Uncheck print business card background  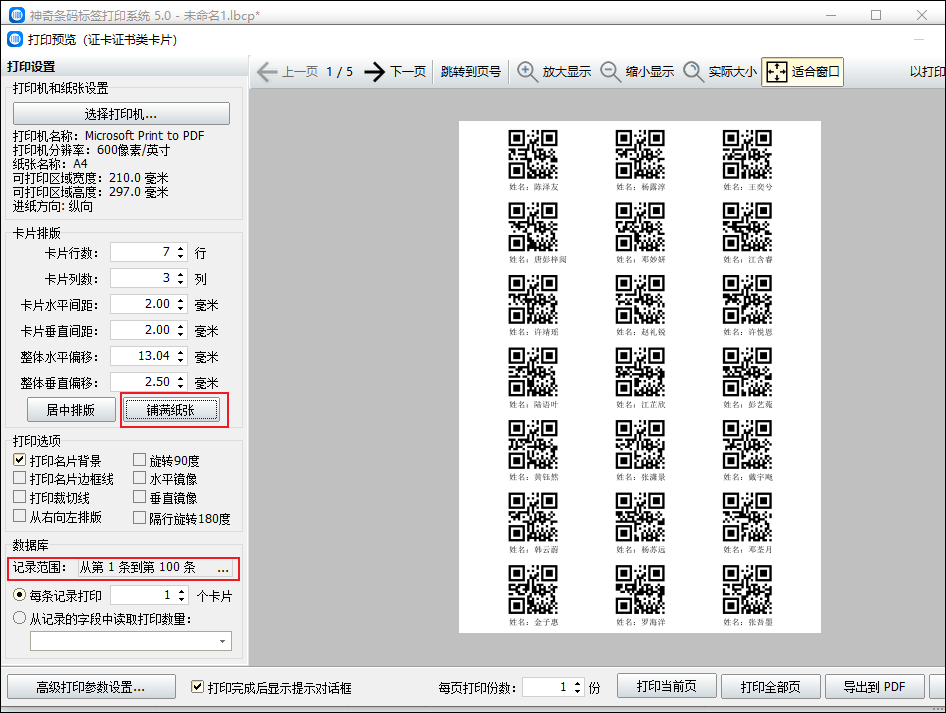pos(19,460)
